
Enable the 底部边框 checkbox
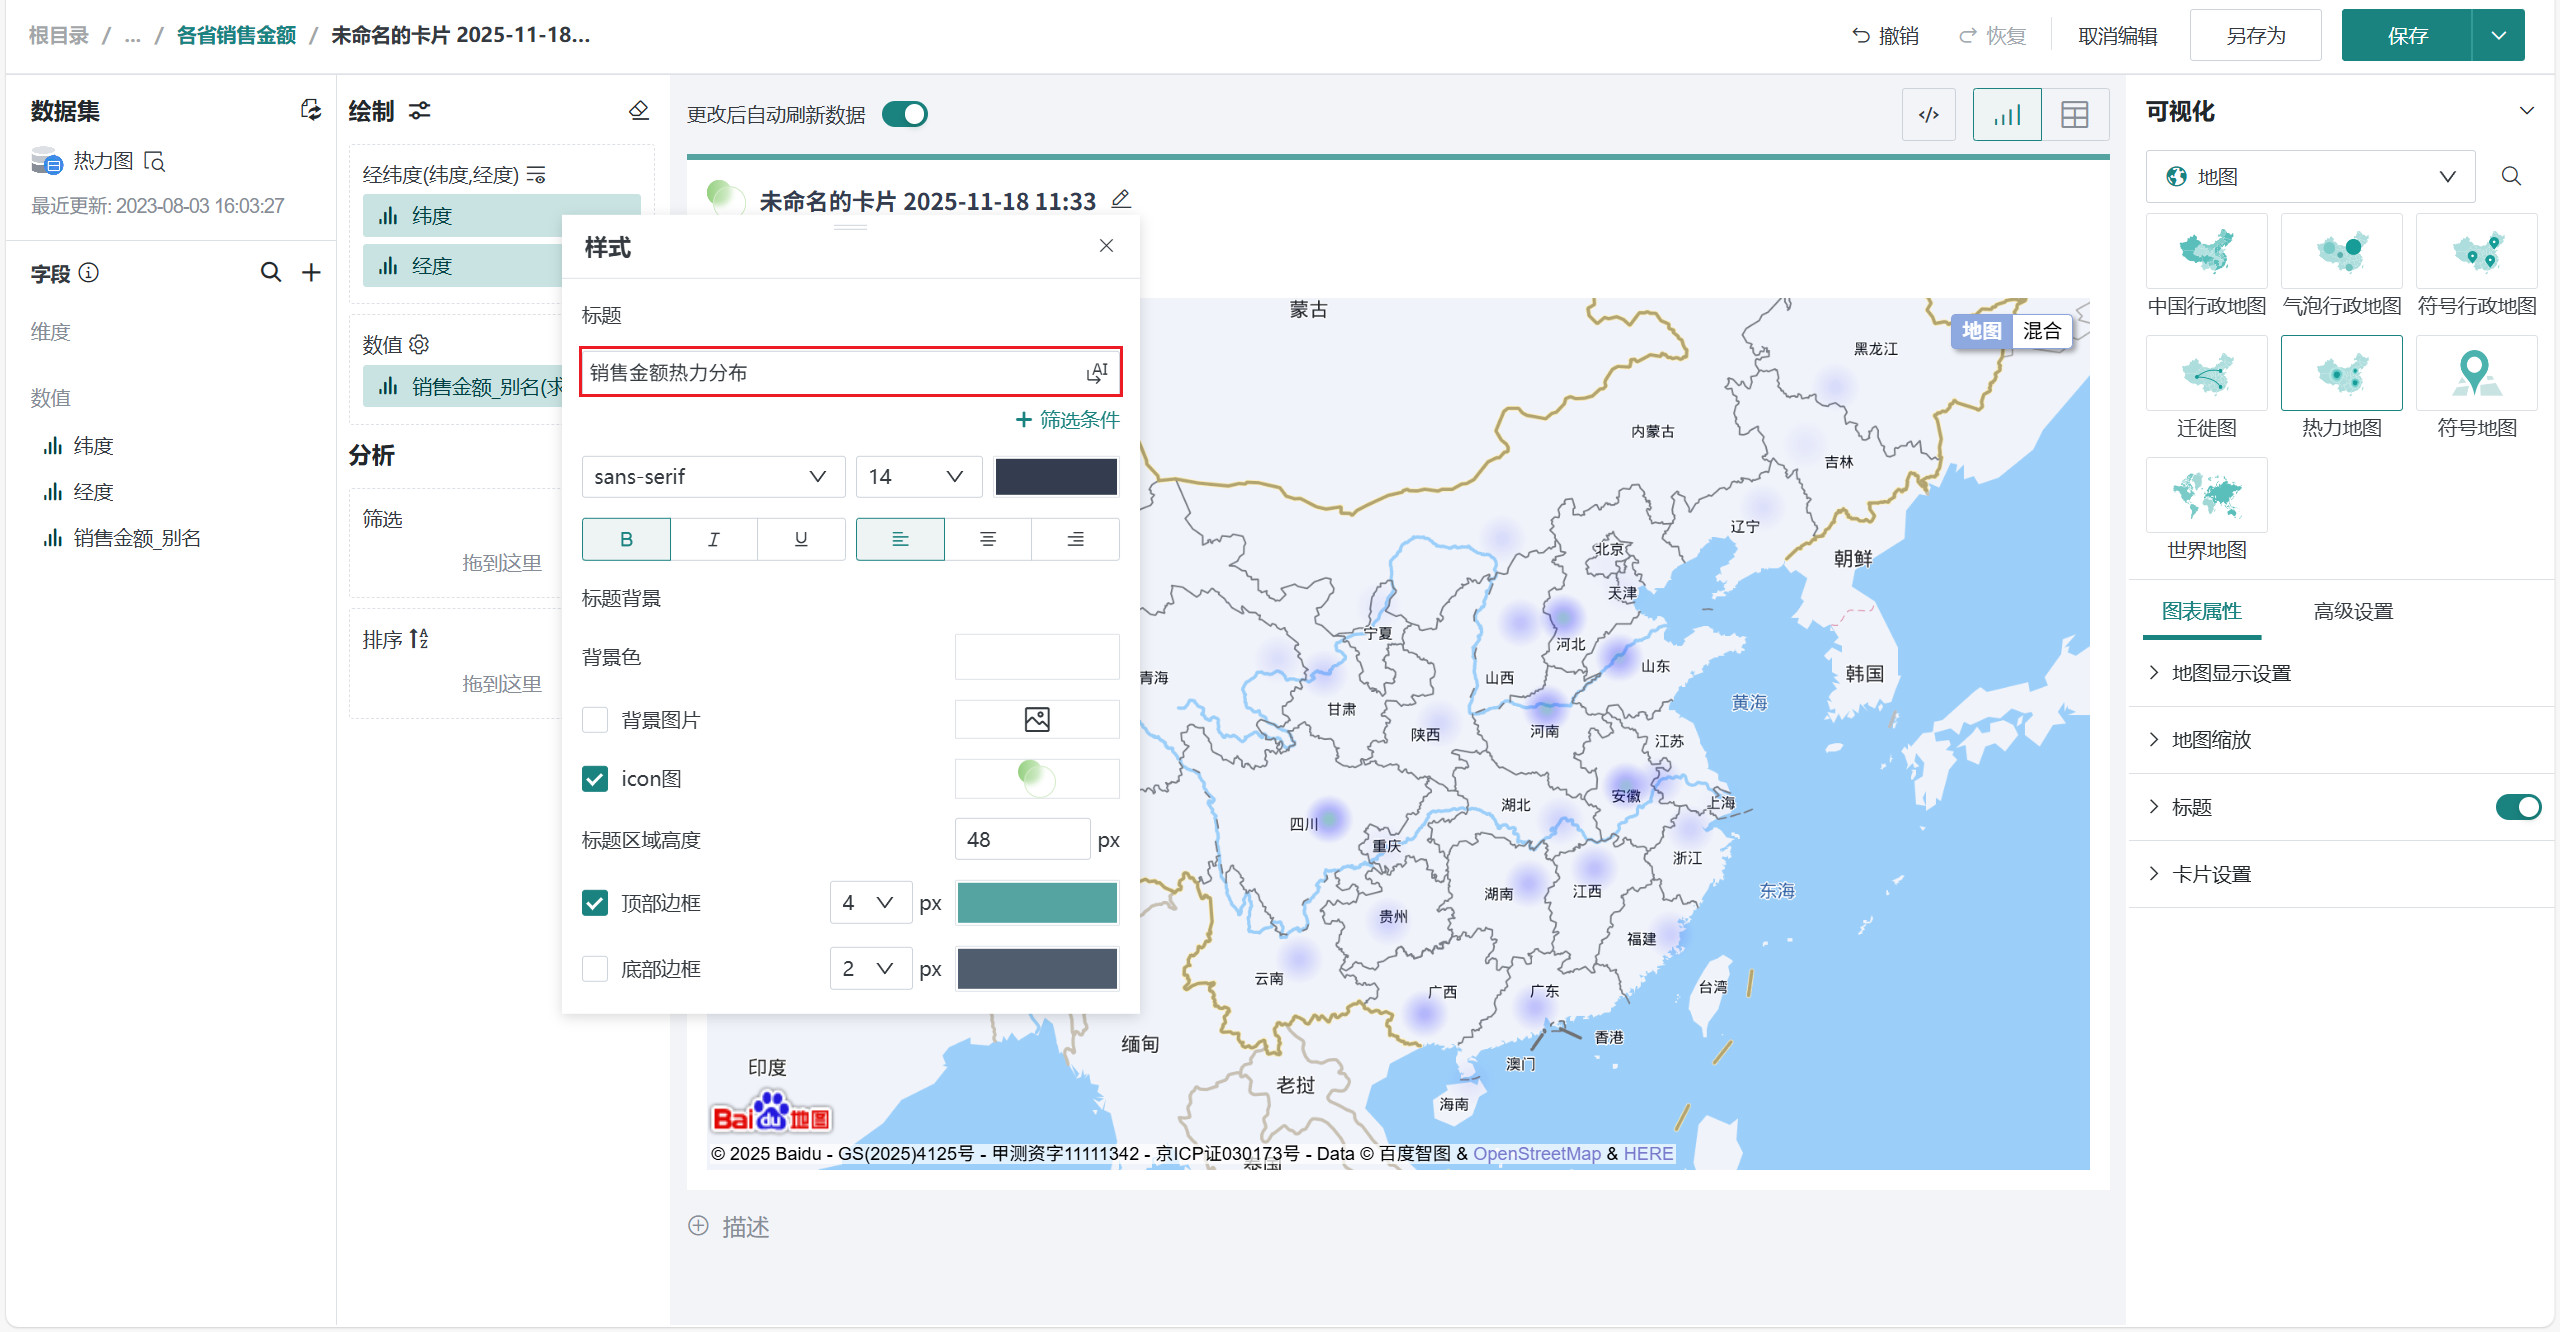(x=595, y=969)
